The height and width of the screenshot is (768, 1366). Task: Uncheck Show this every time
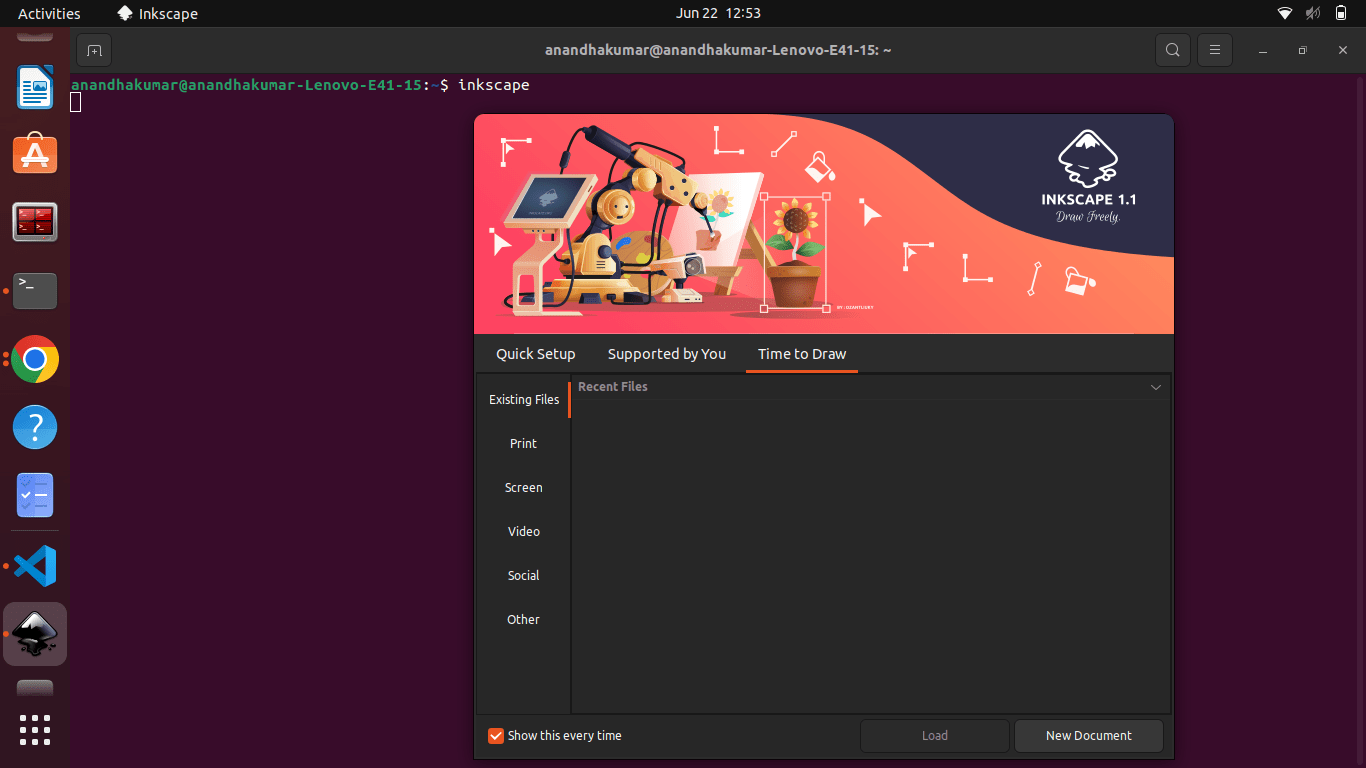(496, 736)
